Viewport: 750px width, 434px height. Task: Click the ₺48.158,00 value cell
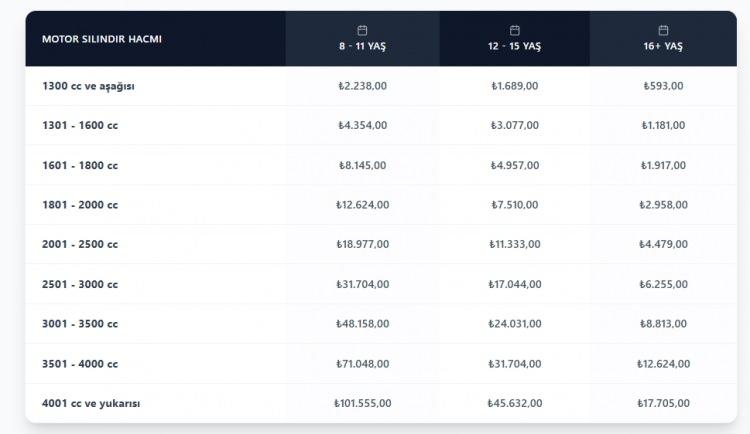tap(362, 324)
